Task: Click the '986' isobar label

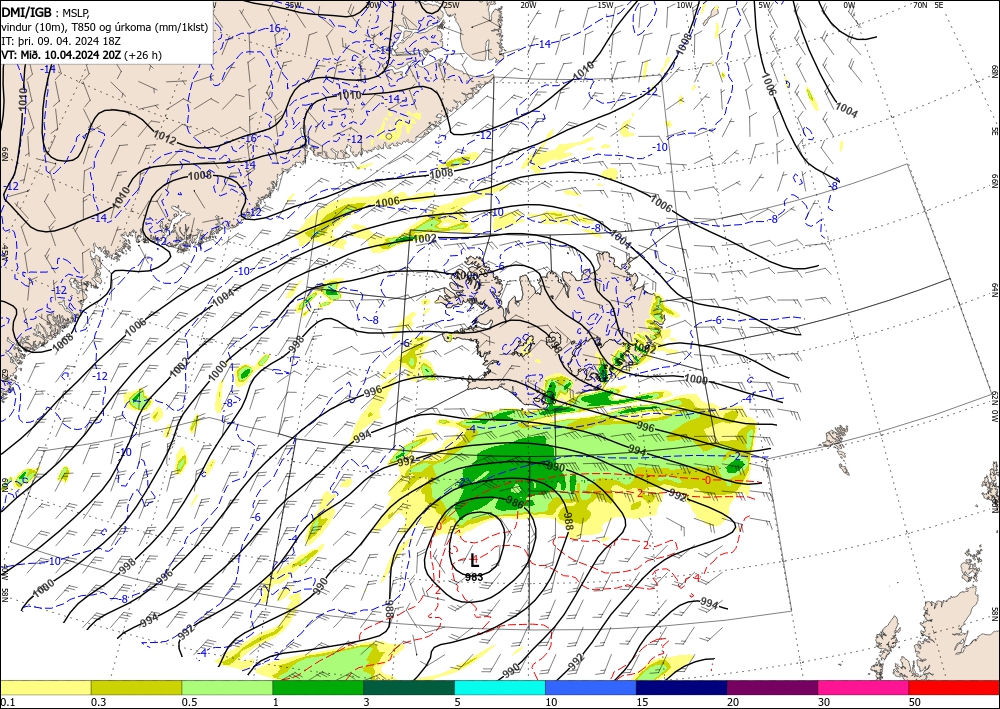Action: coord(514,504)
